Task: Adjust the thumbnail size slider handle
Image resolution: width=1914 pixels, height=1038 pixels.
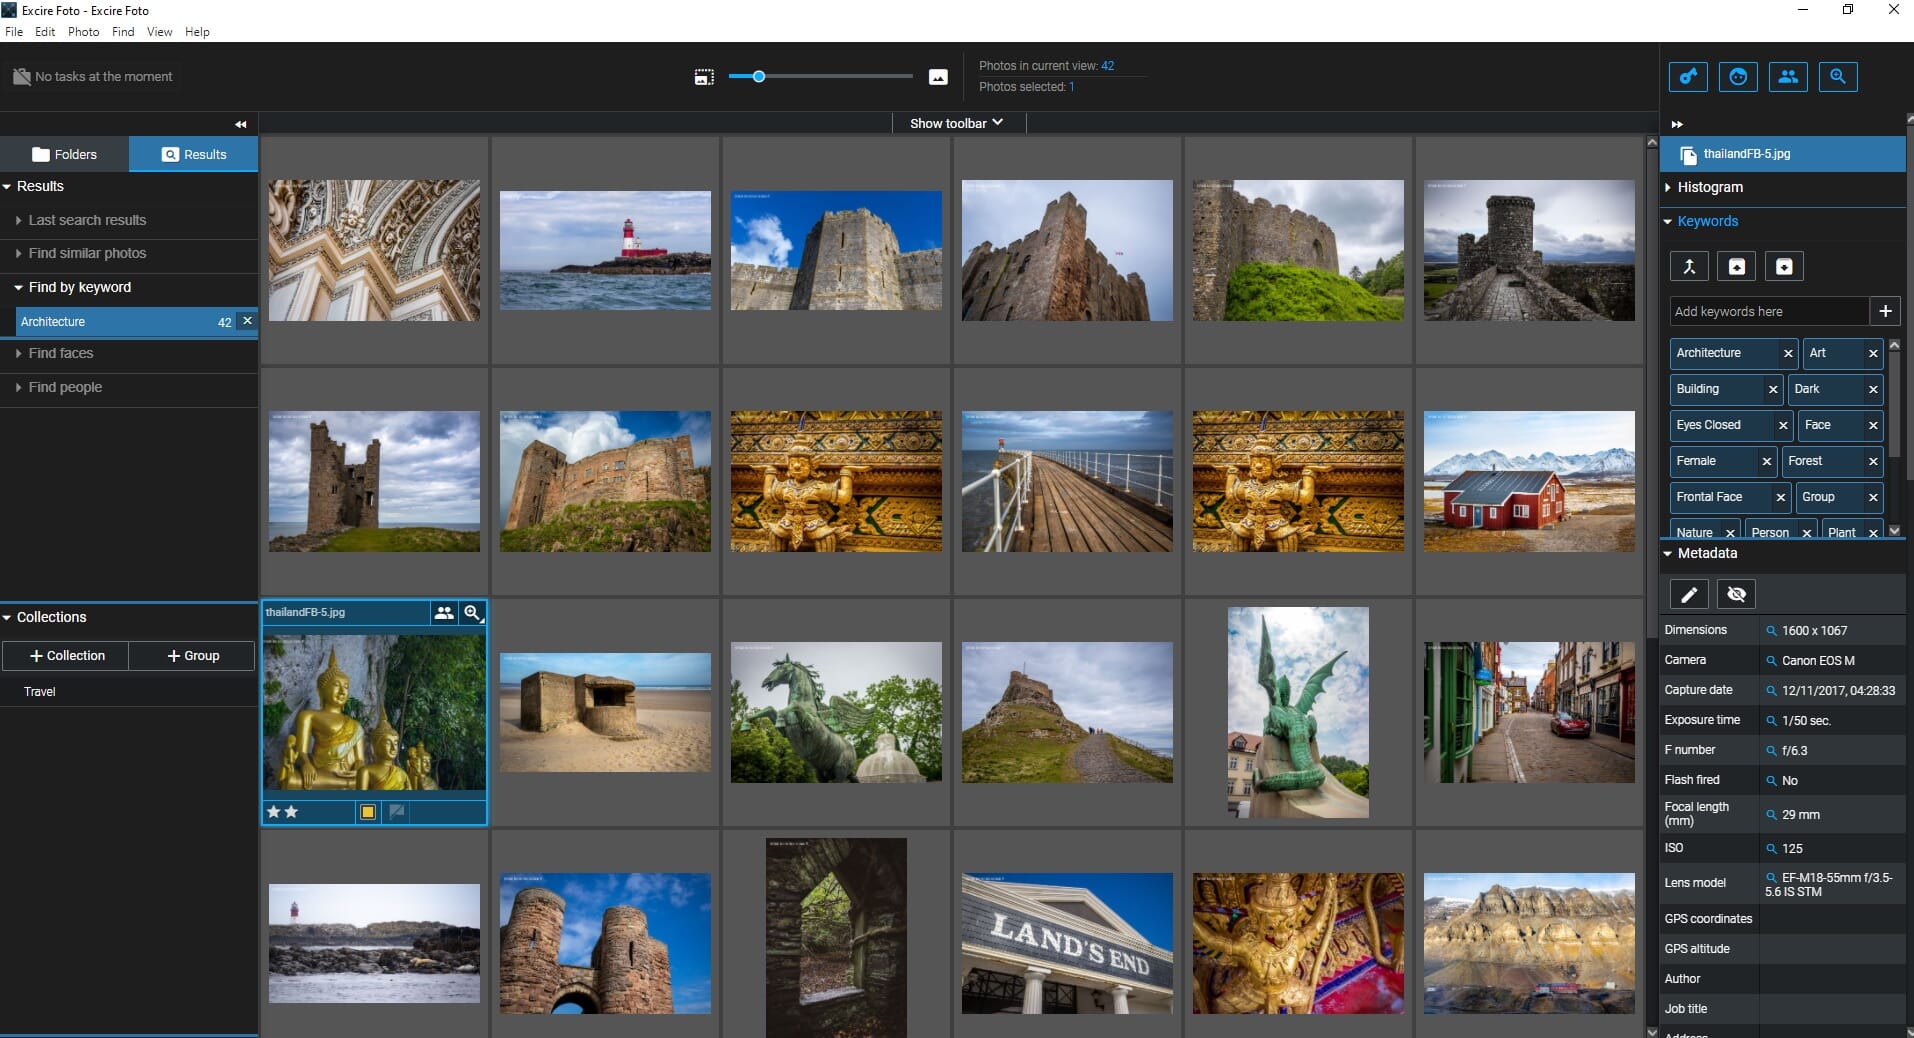Action: [x=759, y=76]
